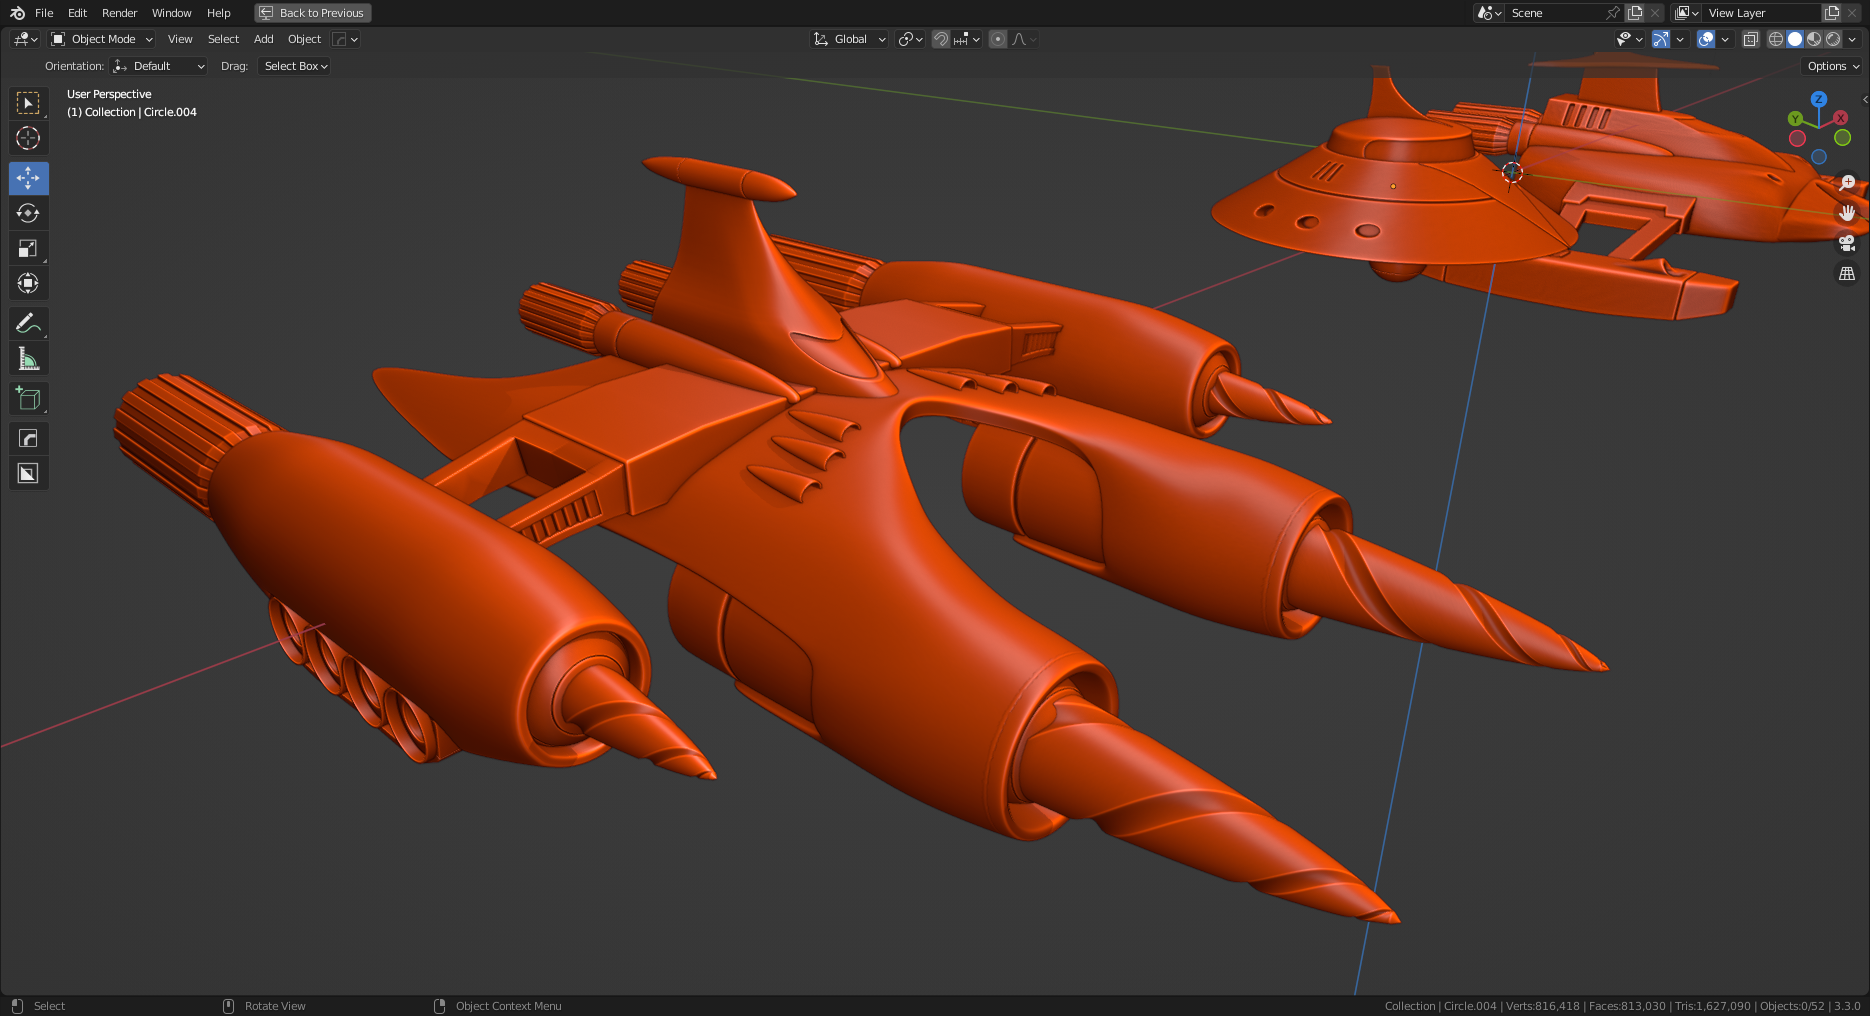Click the navigation gizmo blue Z axis
This screenshot has width=1870, height=1016.
pyautogui.click(x=1819, y=99)
